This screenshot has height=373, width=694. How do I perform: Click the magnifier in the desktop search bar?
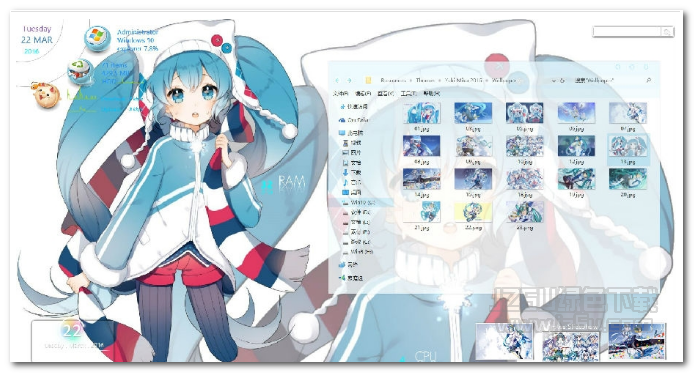(x=667, y=31)
